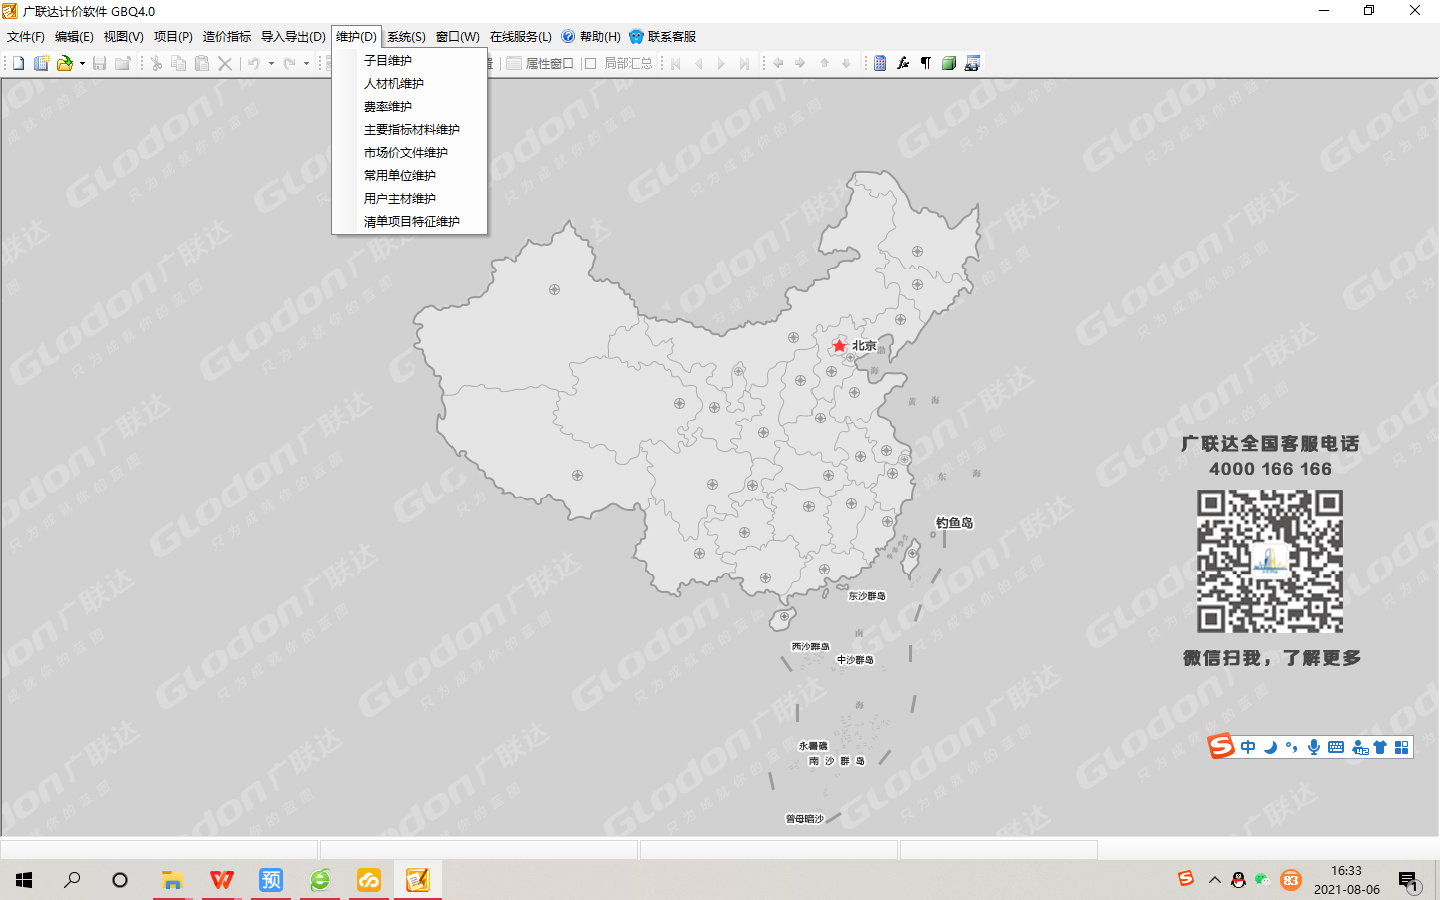Click the find window binoculars icon

972,63
